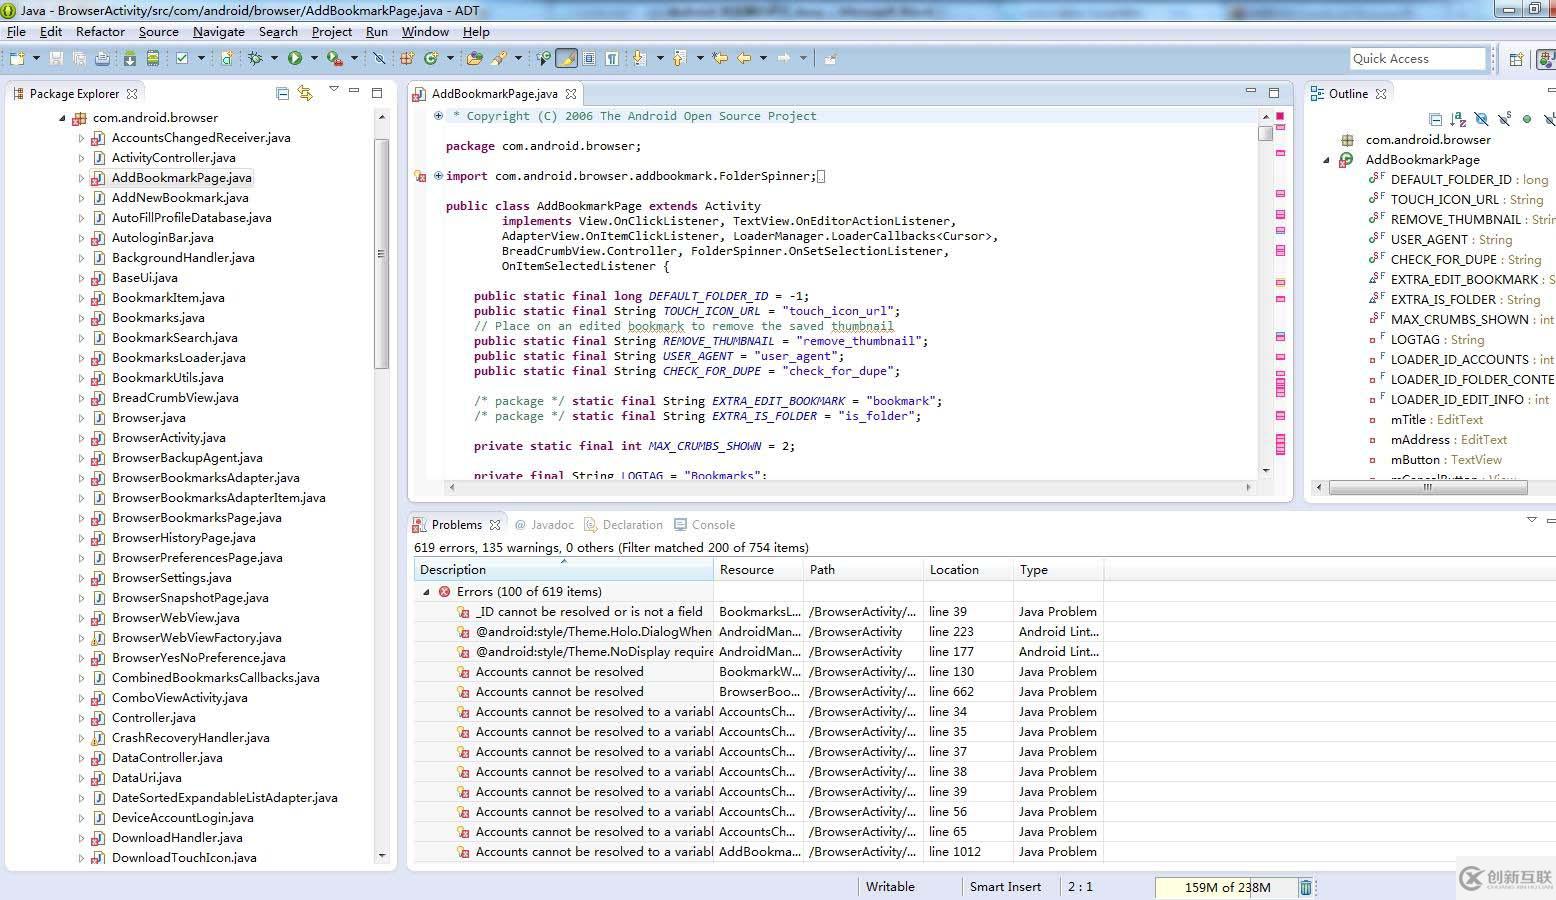Toggle Hide Non-Public Members in Outline
The width and height of the screenshot is (1556, 900).
(1527, 119)
